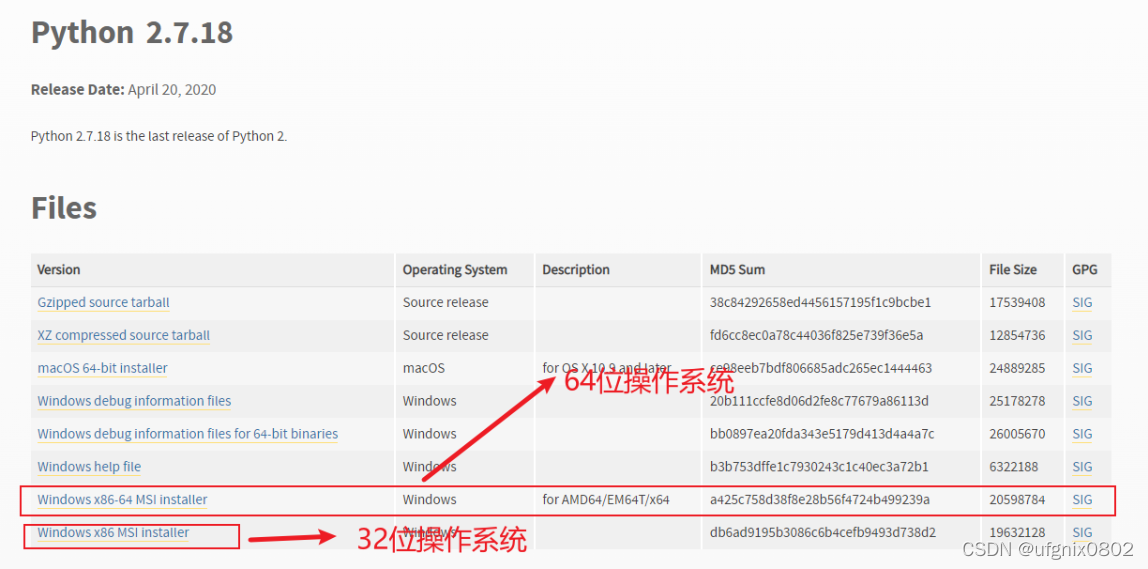The height and width of the screenshot is (569, 1148).
Task: Click 'Source release' in Gzipped tarball row
Action: pyautogui.click(x=445, y=302)
